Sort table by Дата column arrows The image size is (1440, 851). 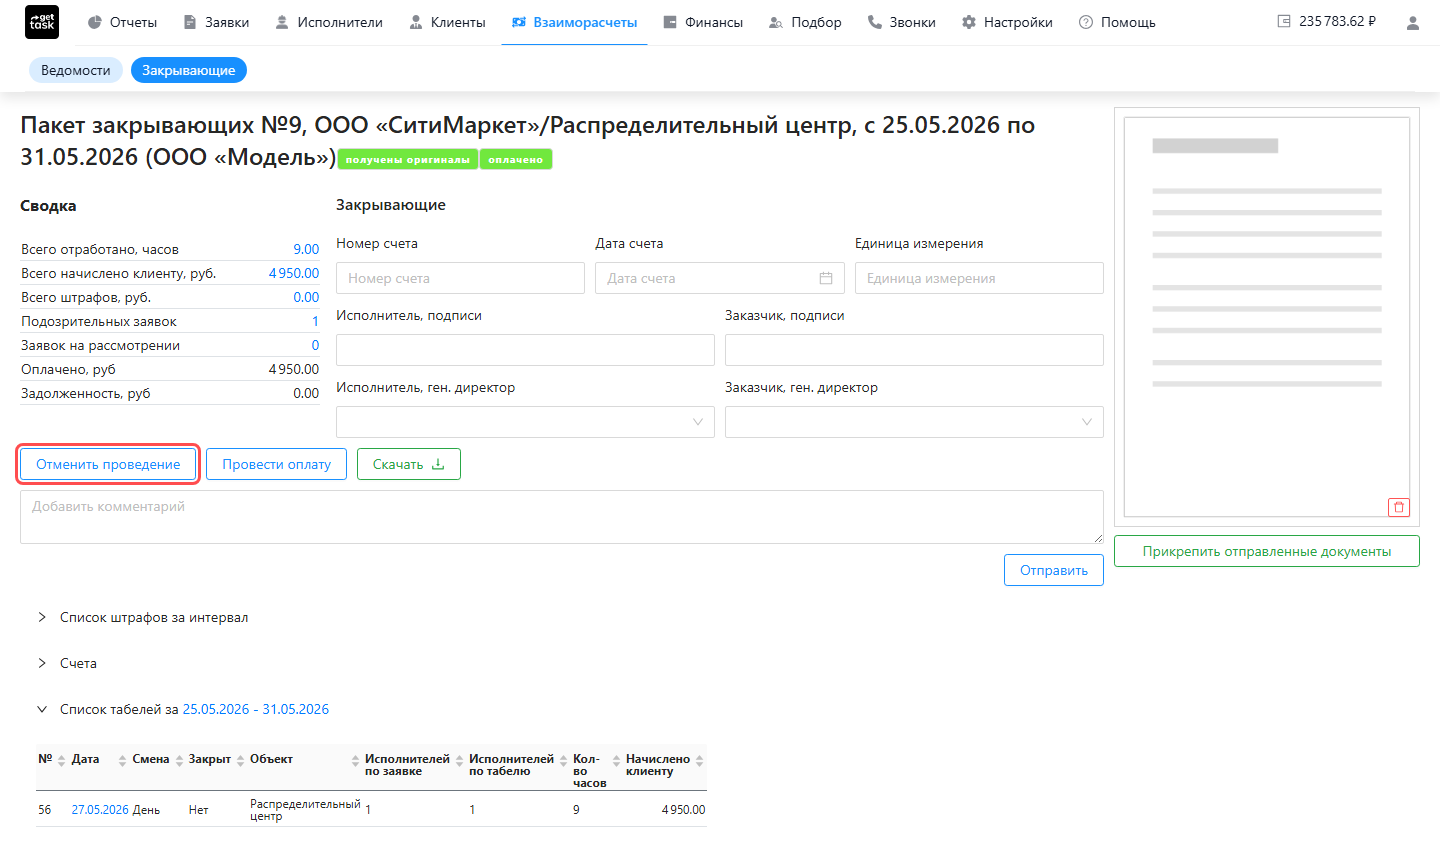(123, 760)
